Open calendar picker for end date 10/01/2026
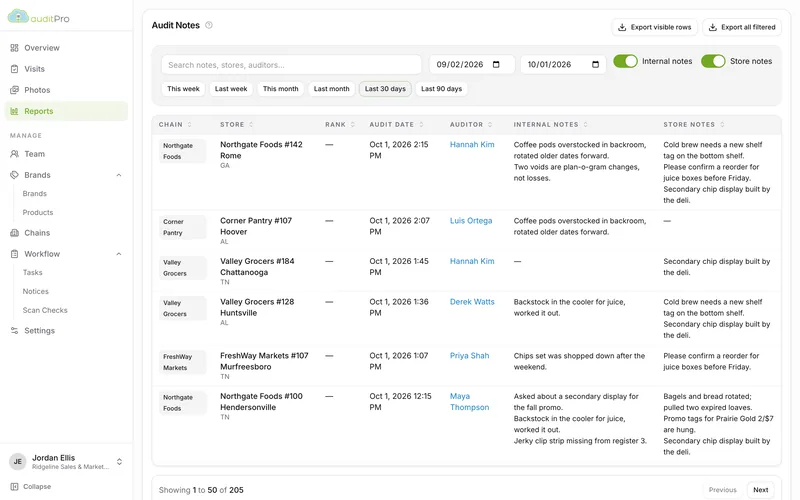The height and width of the screenshot is (500, 800). (595, 64)
